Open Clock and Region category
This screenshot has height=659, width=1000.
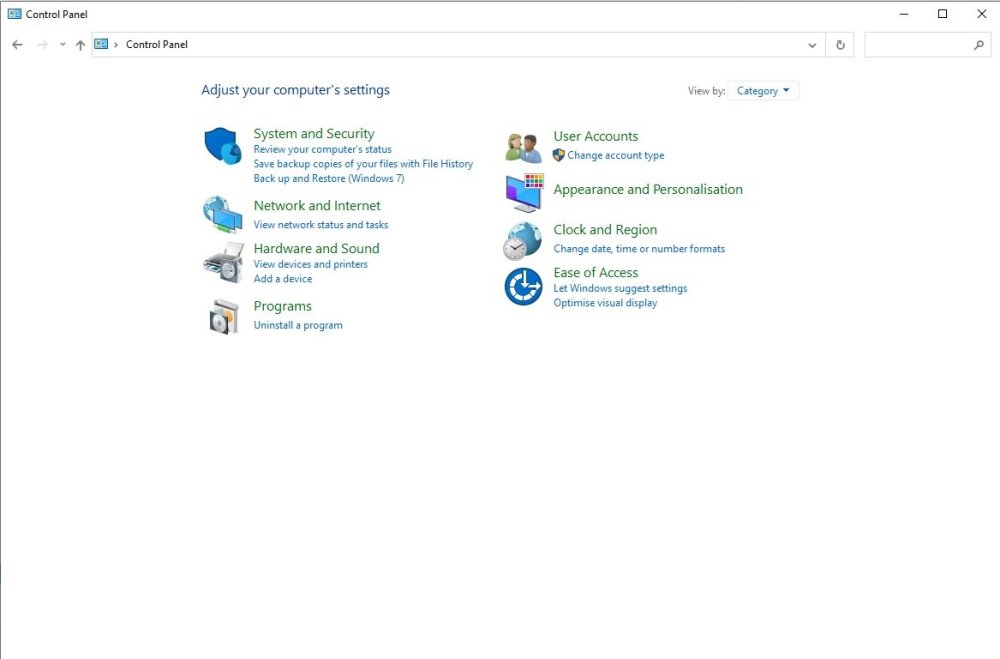(605, 230)
